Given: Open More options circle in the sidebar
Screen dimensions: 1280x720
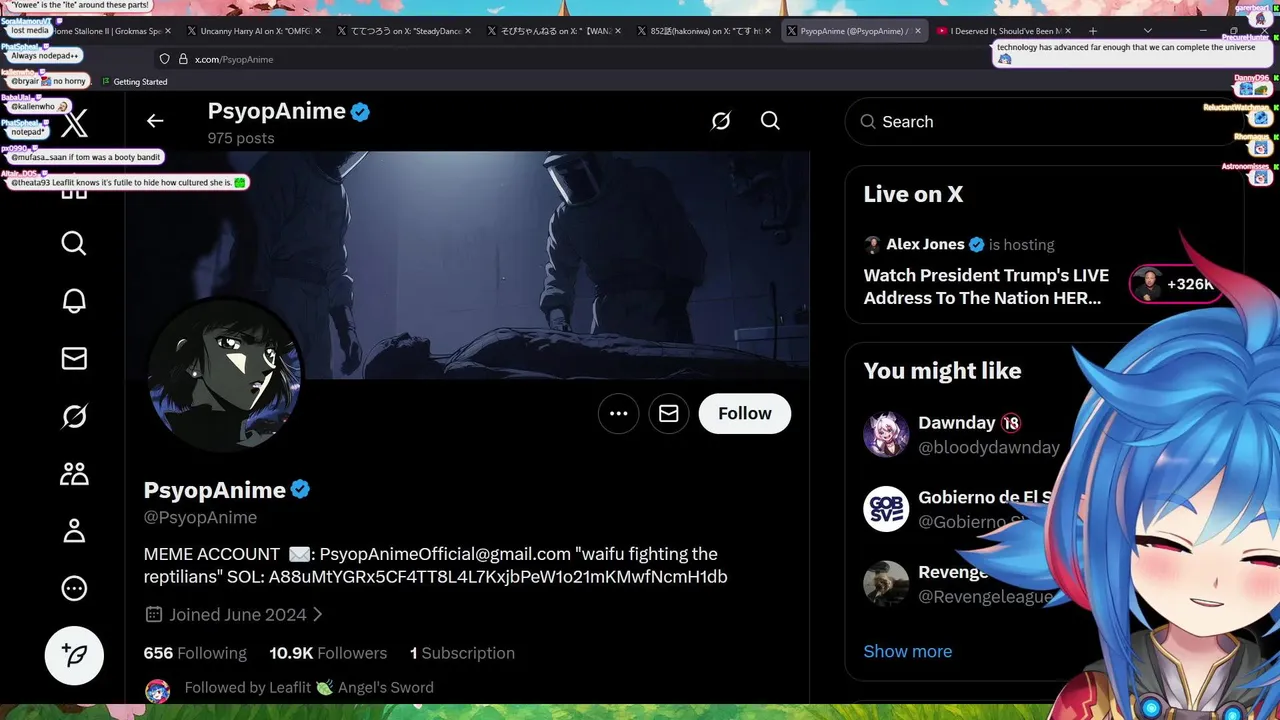Looking at the screenshot, I should (x=74, y=588).
